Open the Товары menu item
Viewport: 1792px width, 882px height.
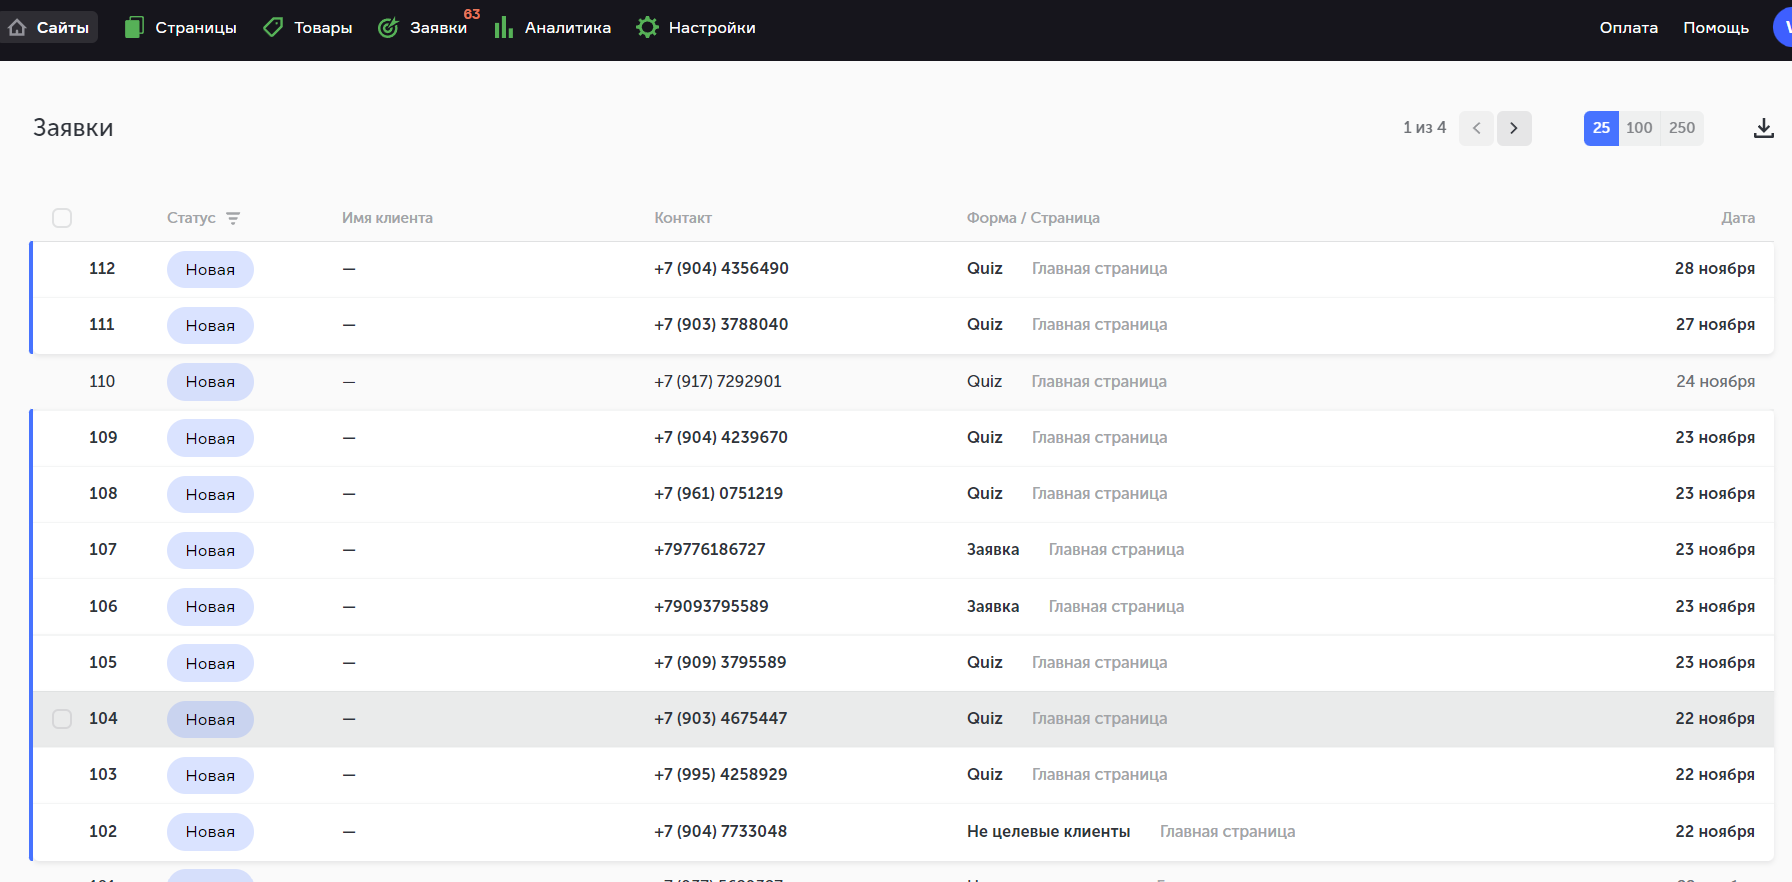tap(308, 27)
